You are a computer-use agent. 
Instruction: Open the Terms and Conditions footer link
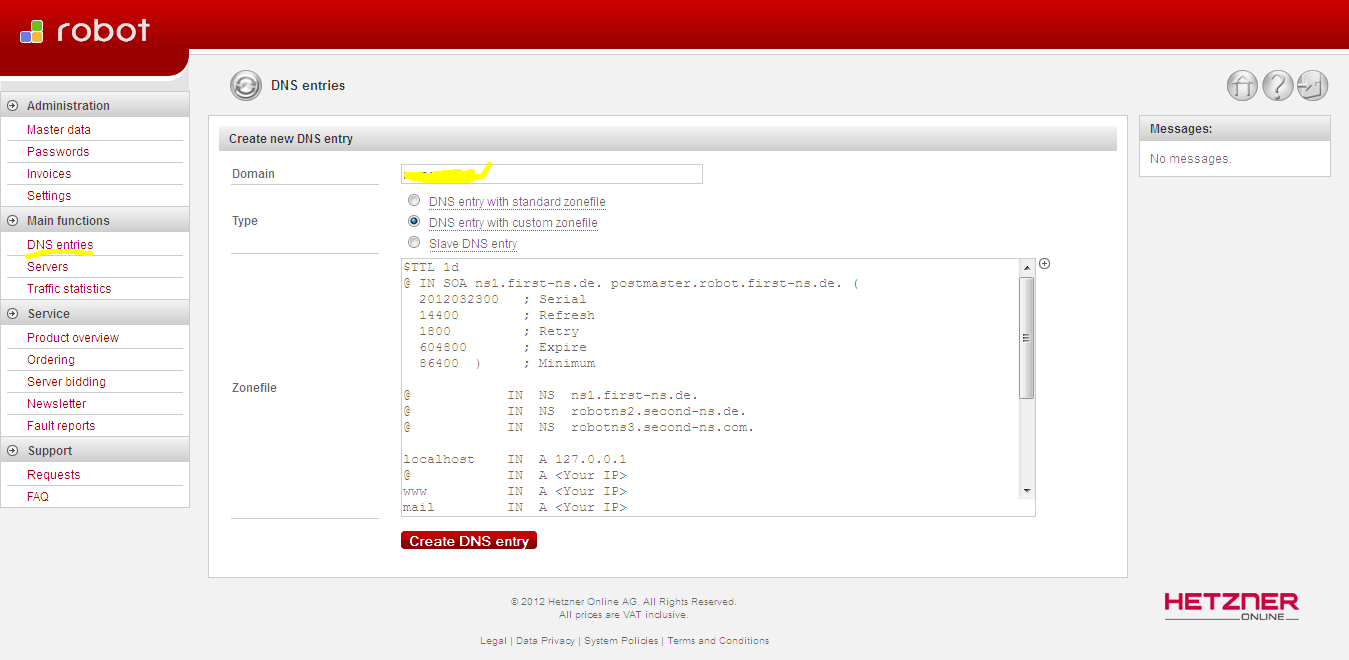click(718, 641)
